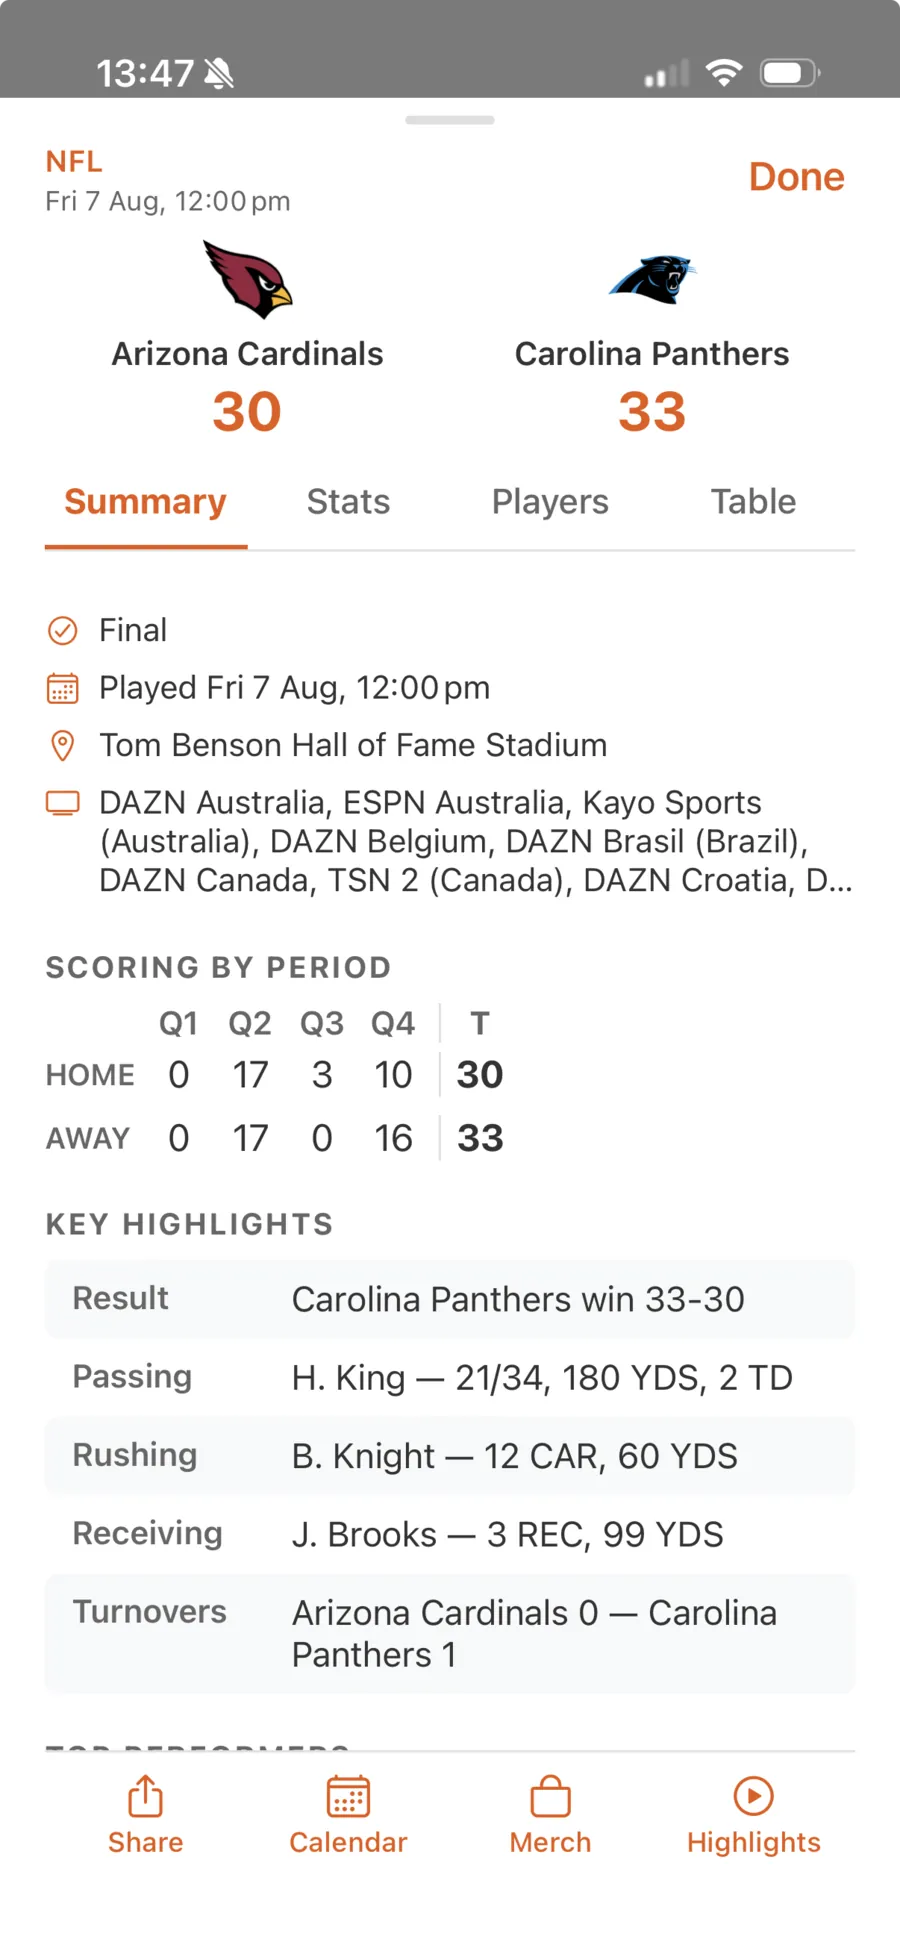Viewport: 900px width, 1957px height.
Task: Select the Summary tab
Action: pyautogui.click(x=145, y=502)
